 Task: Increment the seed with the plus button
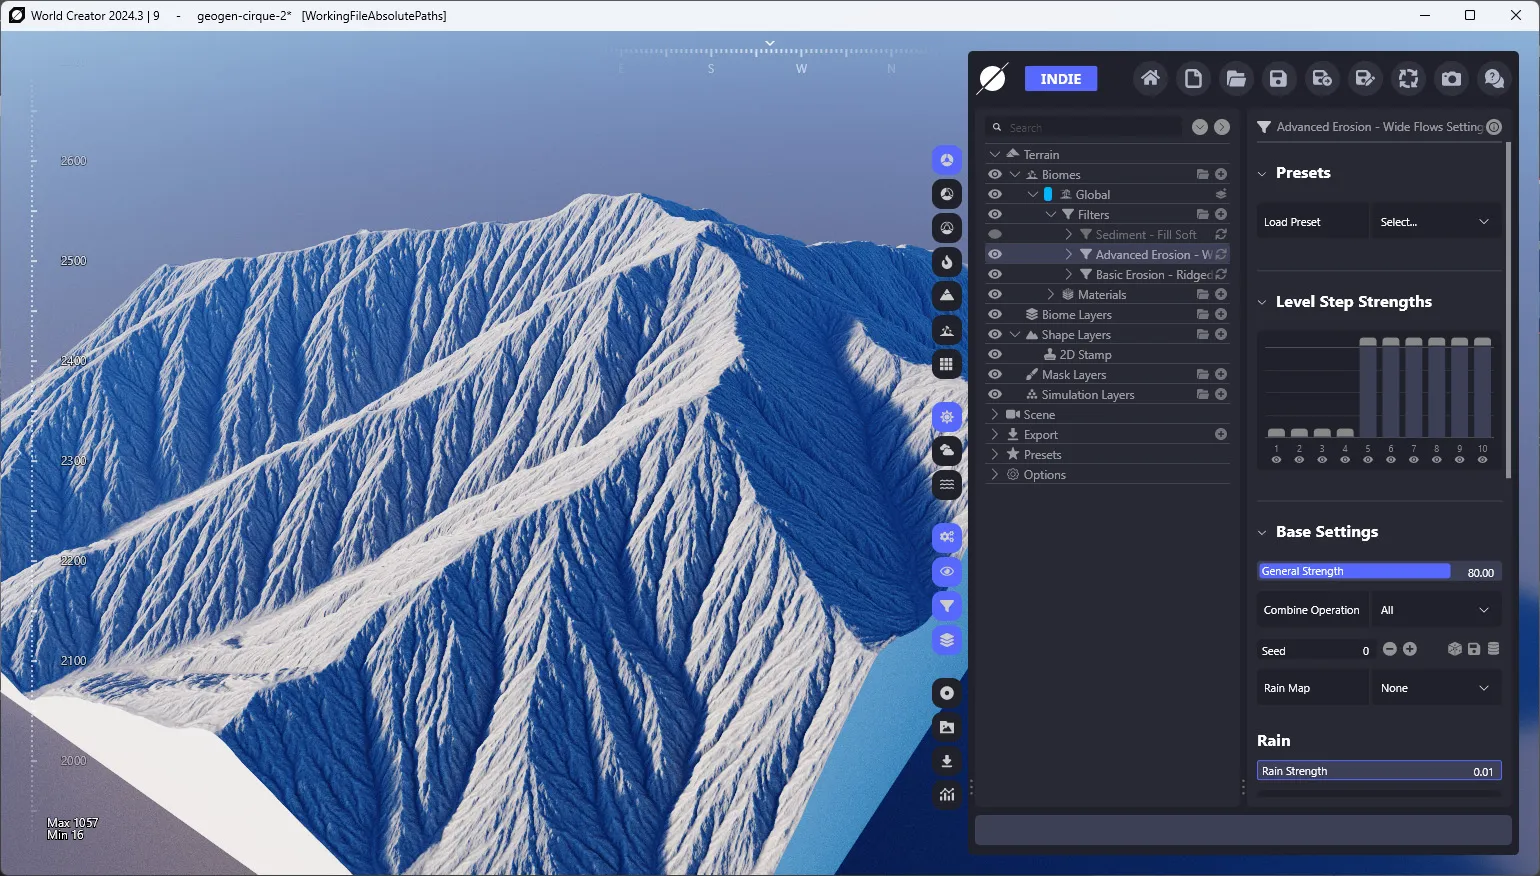tap(1410, 649)
